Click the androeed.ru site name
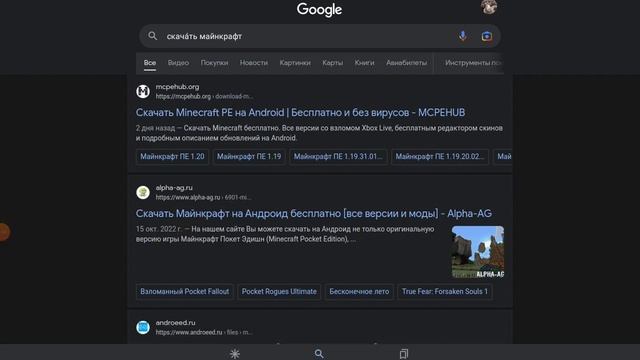 coord(176,323)
